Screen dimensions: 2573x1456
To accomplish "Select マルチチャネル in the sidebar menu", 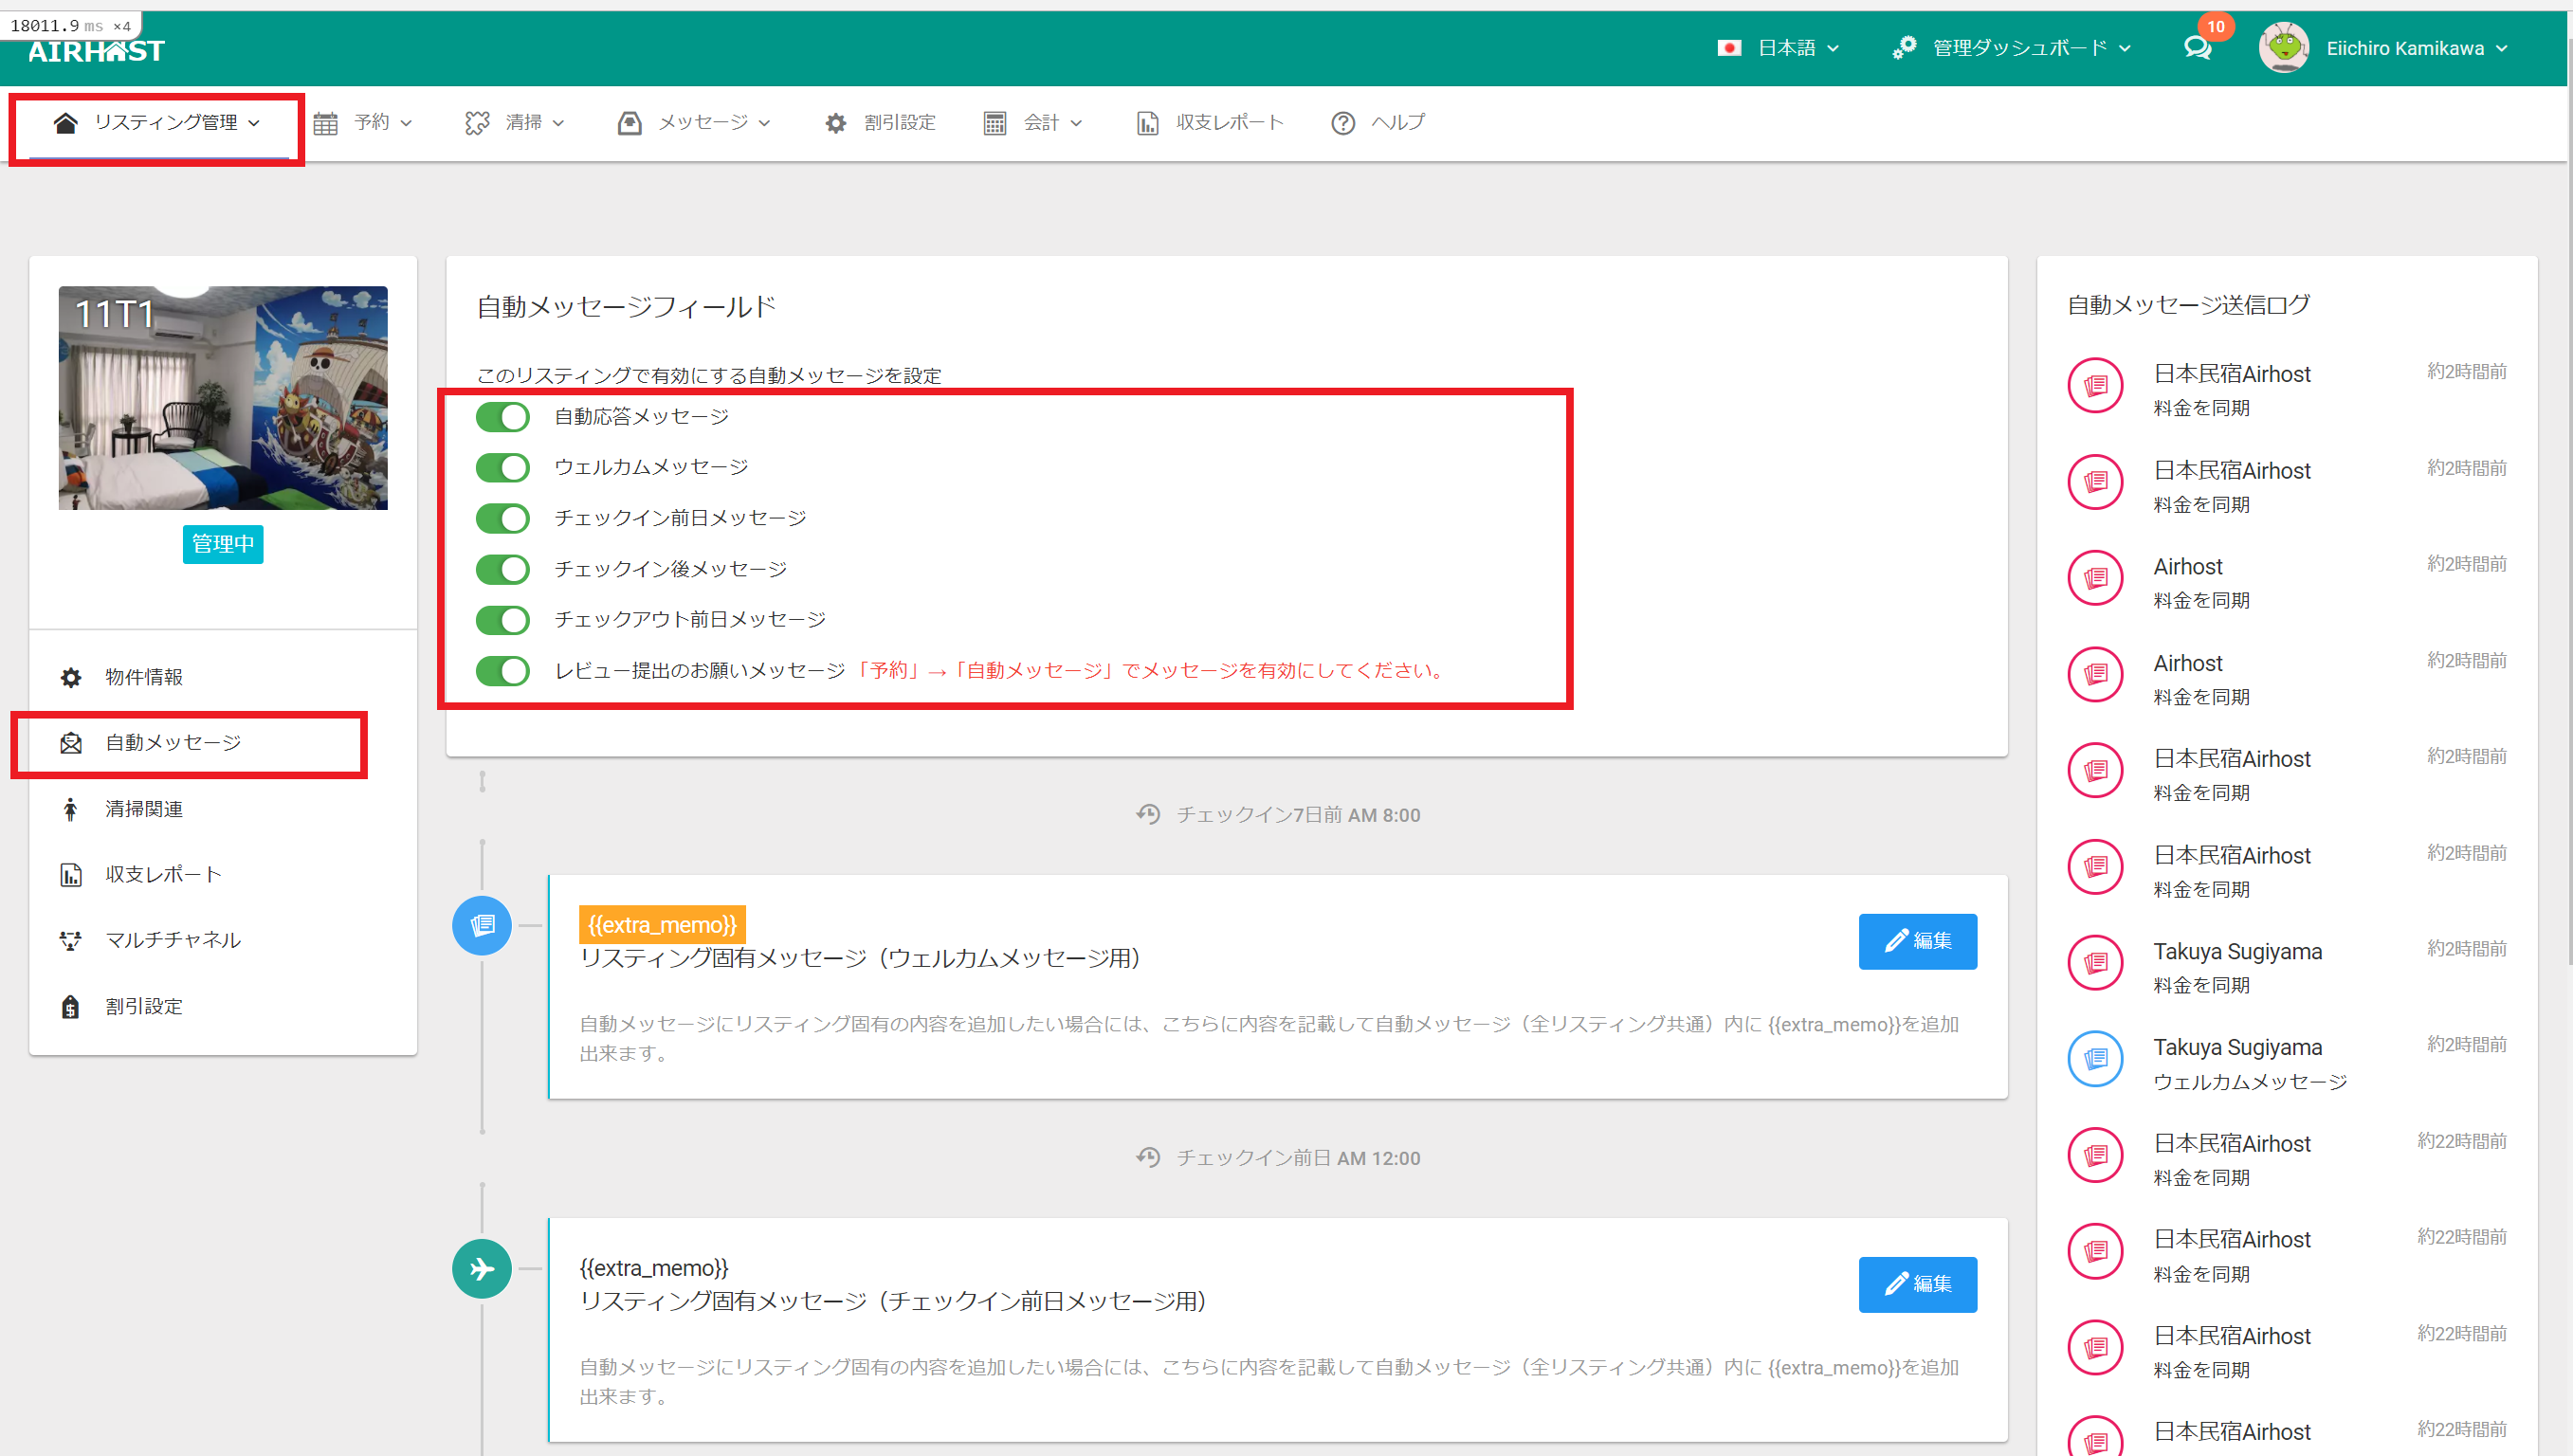I will (x=172, y=940).
